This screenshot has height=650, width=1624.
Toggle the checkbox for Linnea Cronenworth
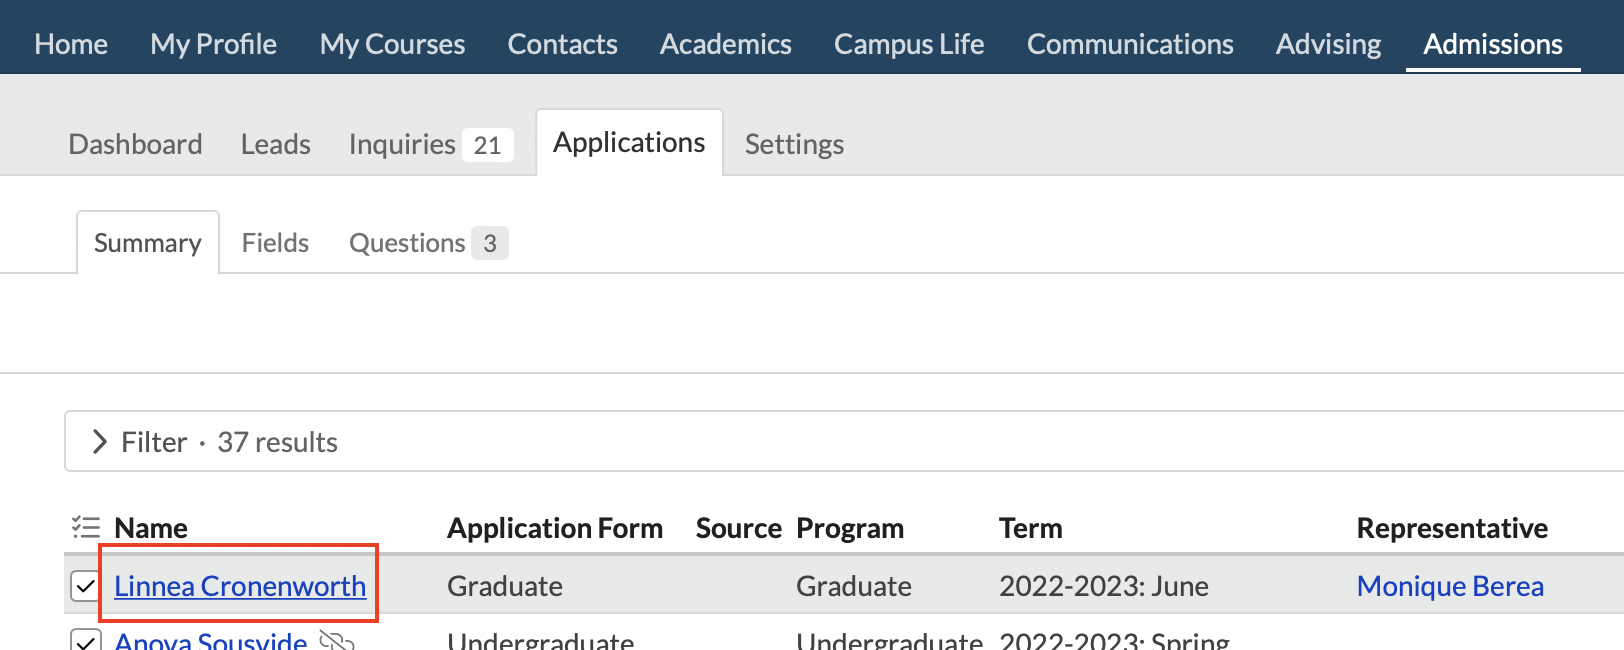coord(86,586)
